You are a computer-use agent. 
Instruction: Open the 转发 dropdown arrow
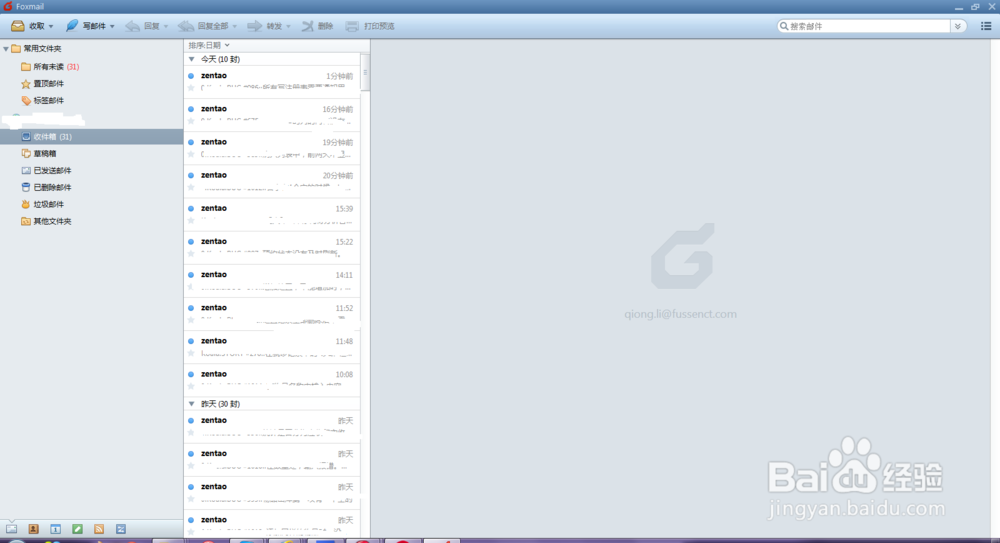coord(288,27)
